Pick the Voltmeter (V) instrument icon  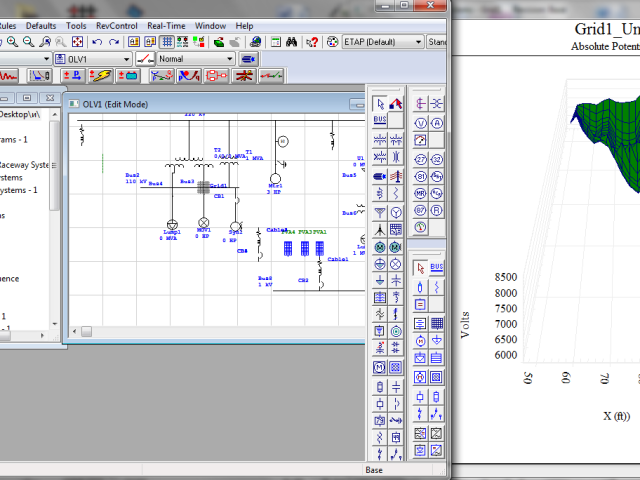coord(421,122)
